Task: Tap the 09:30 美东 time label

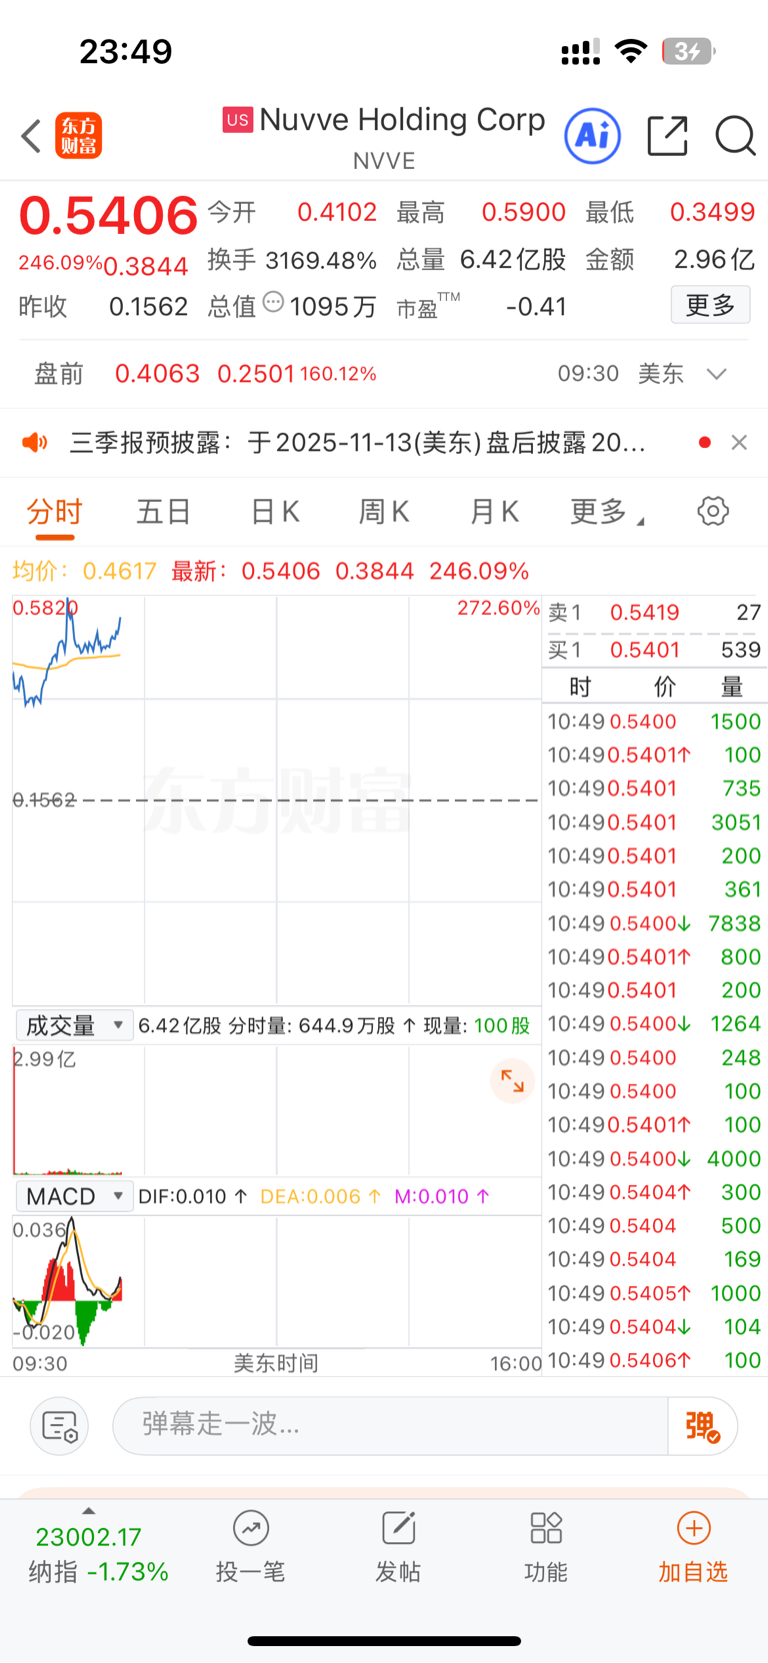Action: click(x=620, y=374)
